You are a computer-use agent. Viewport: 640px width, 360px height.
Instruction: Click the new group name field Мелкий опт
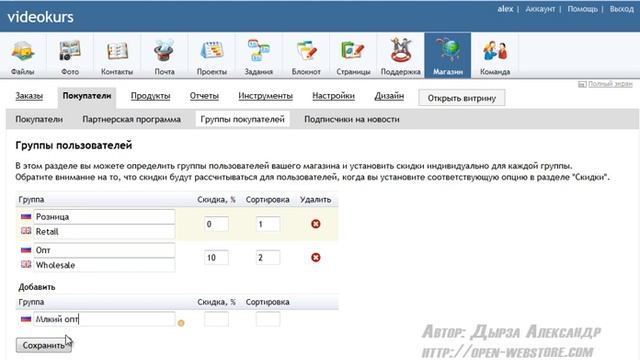click(x=104, y=319)
